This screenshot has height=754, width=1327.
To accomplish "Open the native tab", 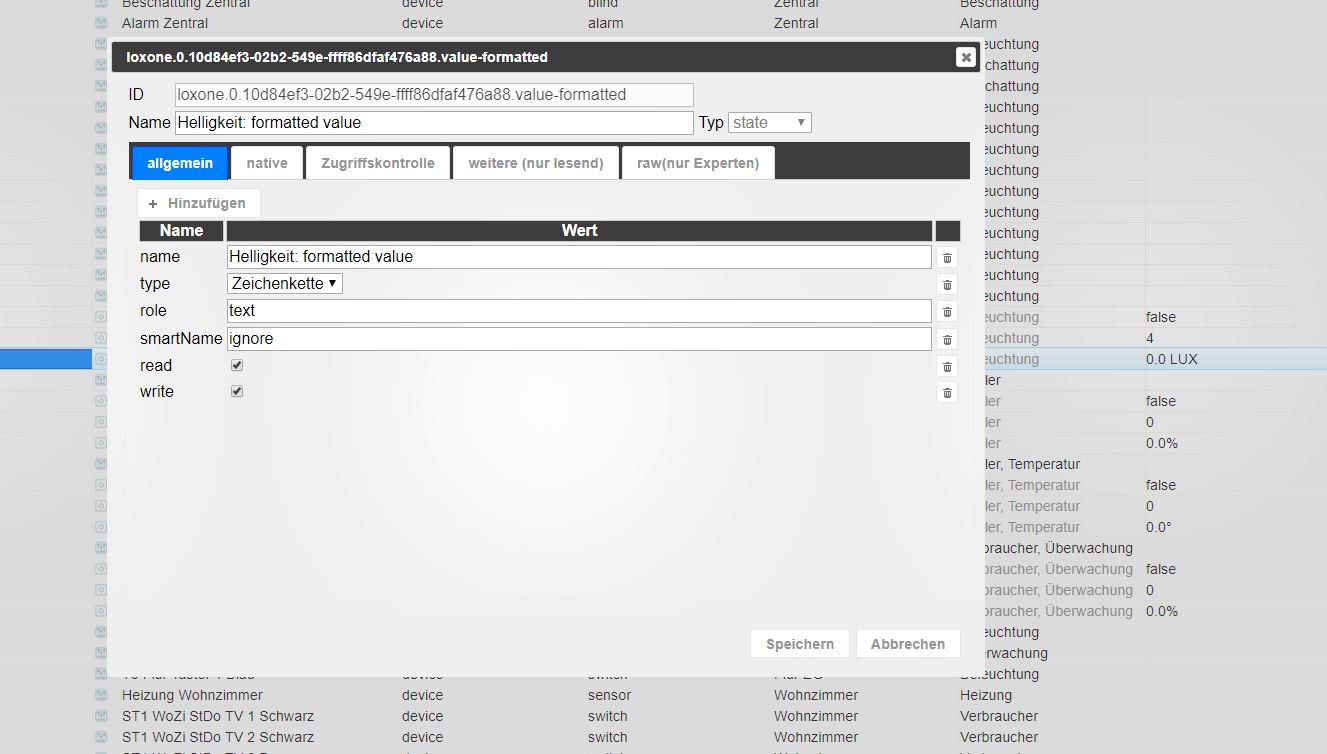I will 267,163.
